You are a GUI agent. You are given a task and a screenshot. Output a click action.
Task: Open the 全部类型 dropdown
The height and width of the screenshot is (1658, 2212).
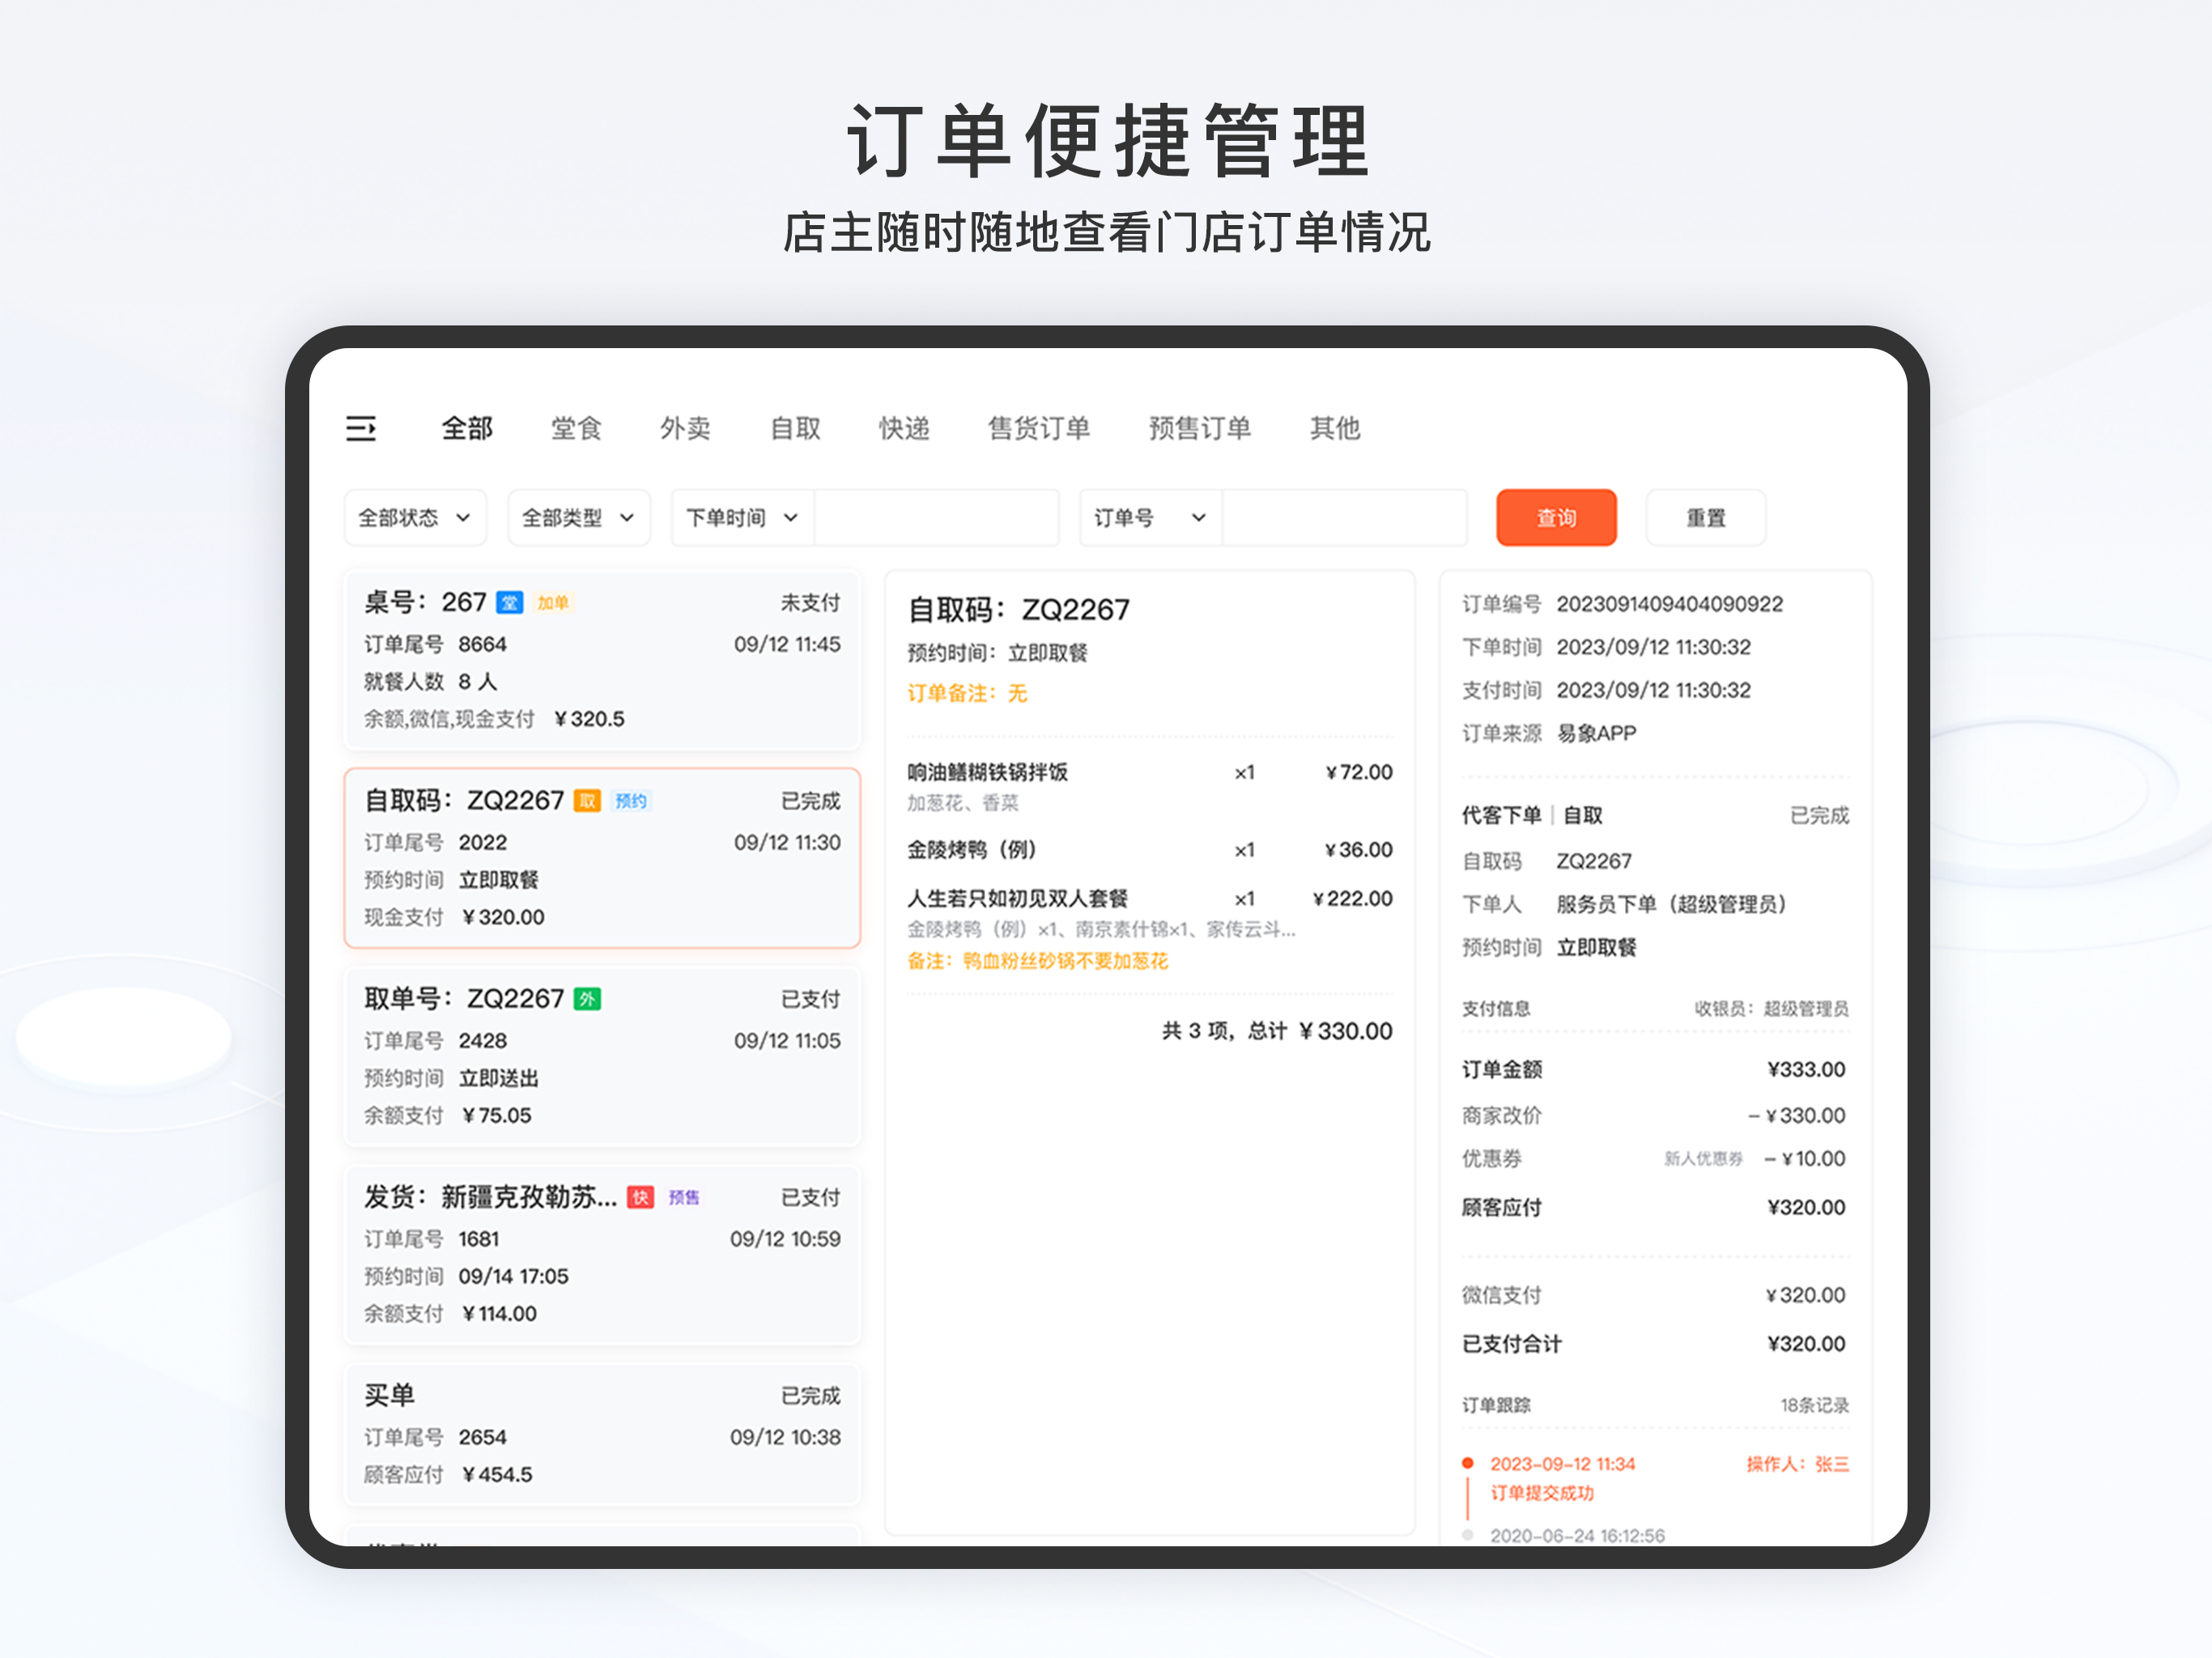[x=579, y=518]
